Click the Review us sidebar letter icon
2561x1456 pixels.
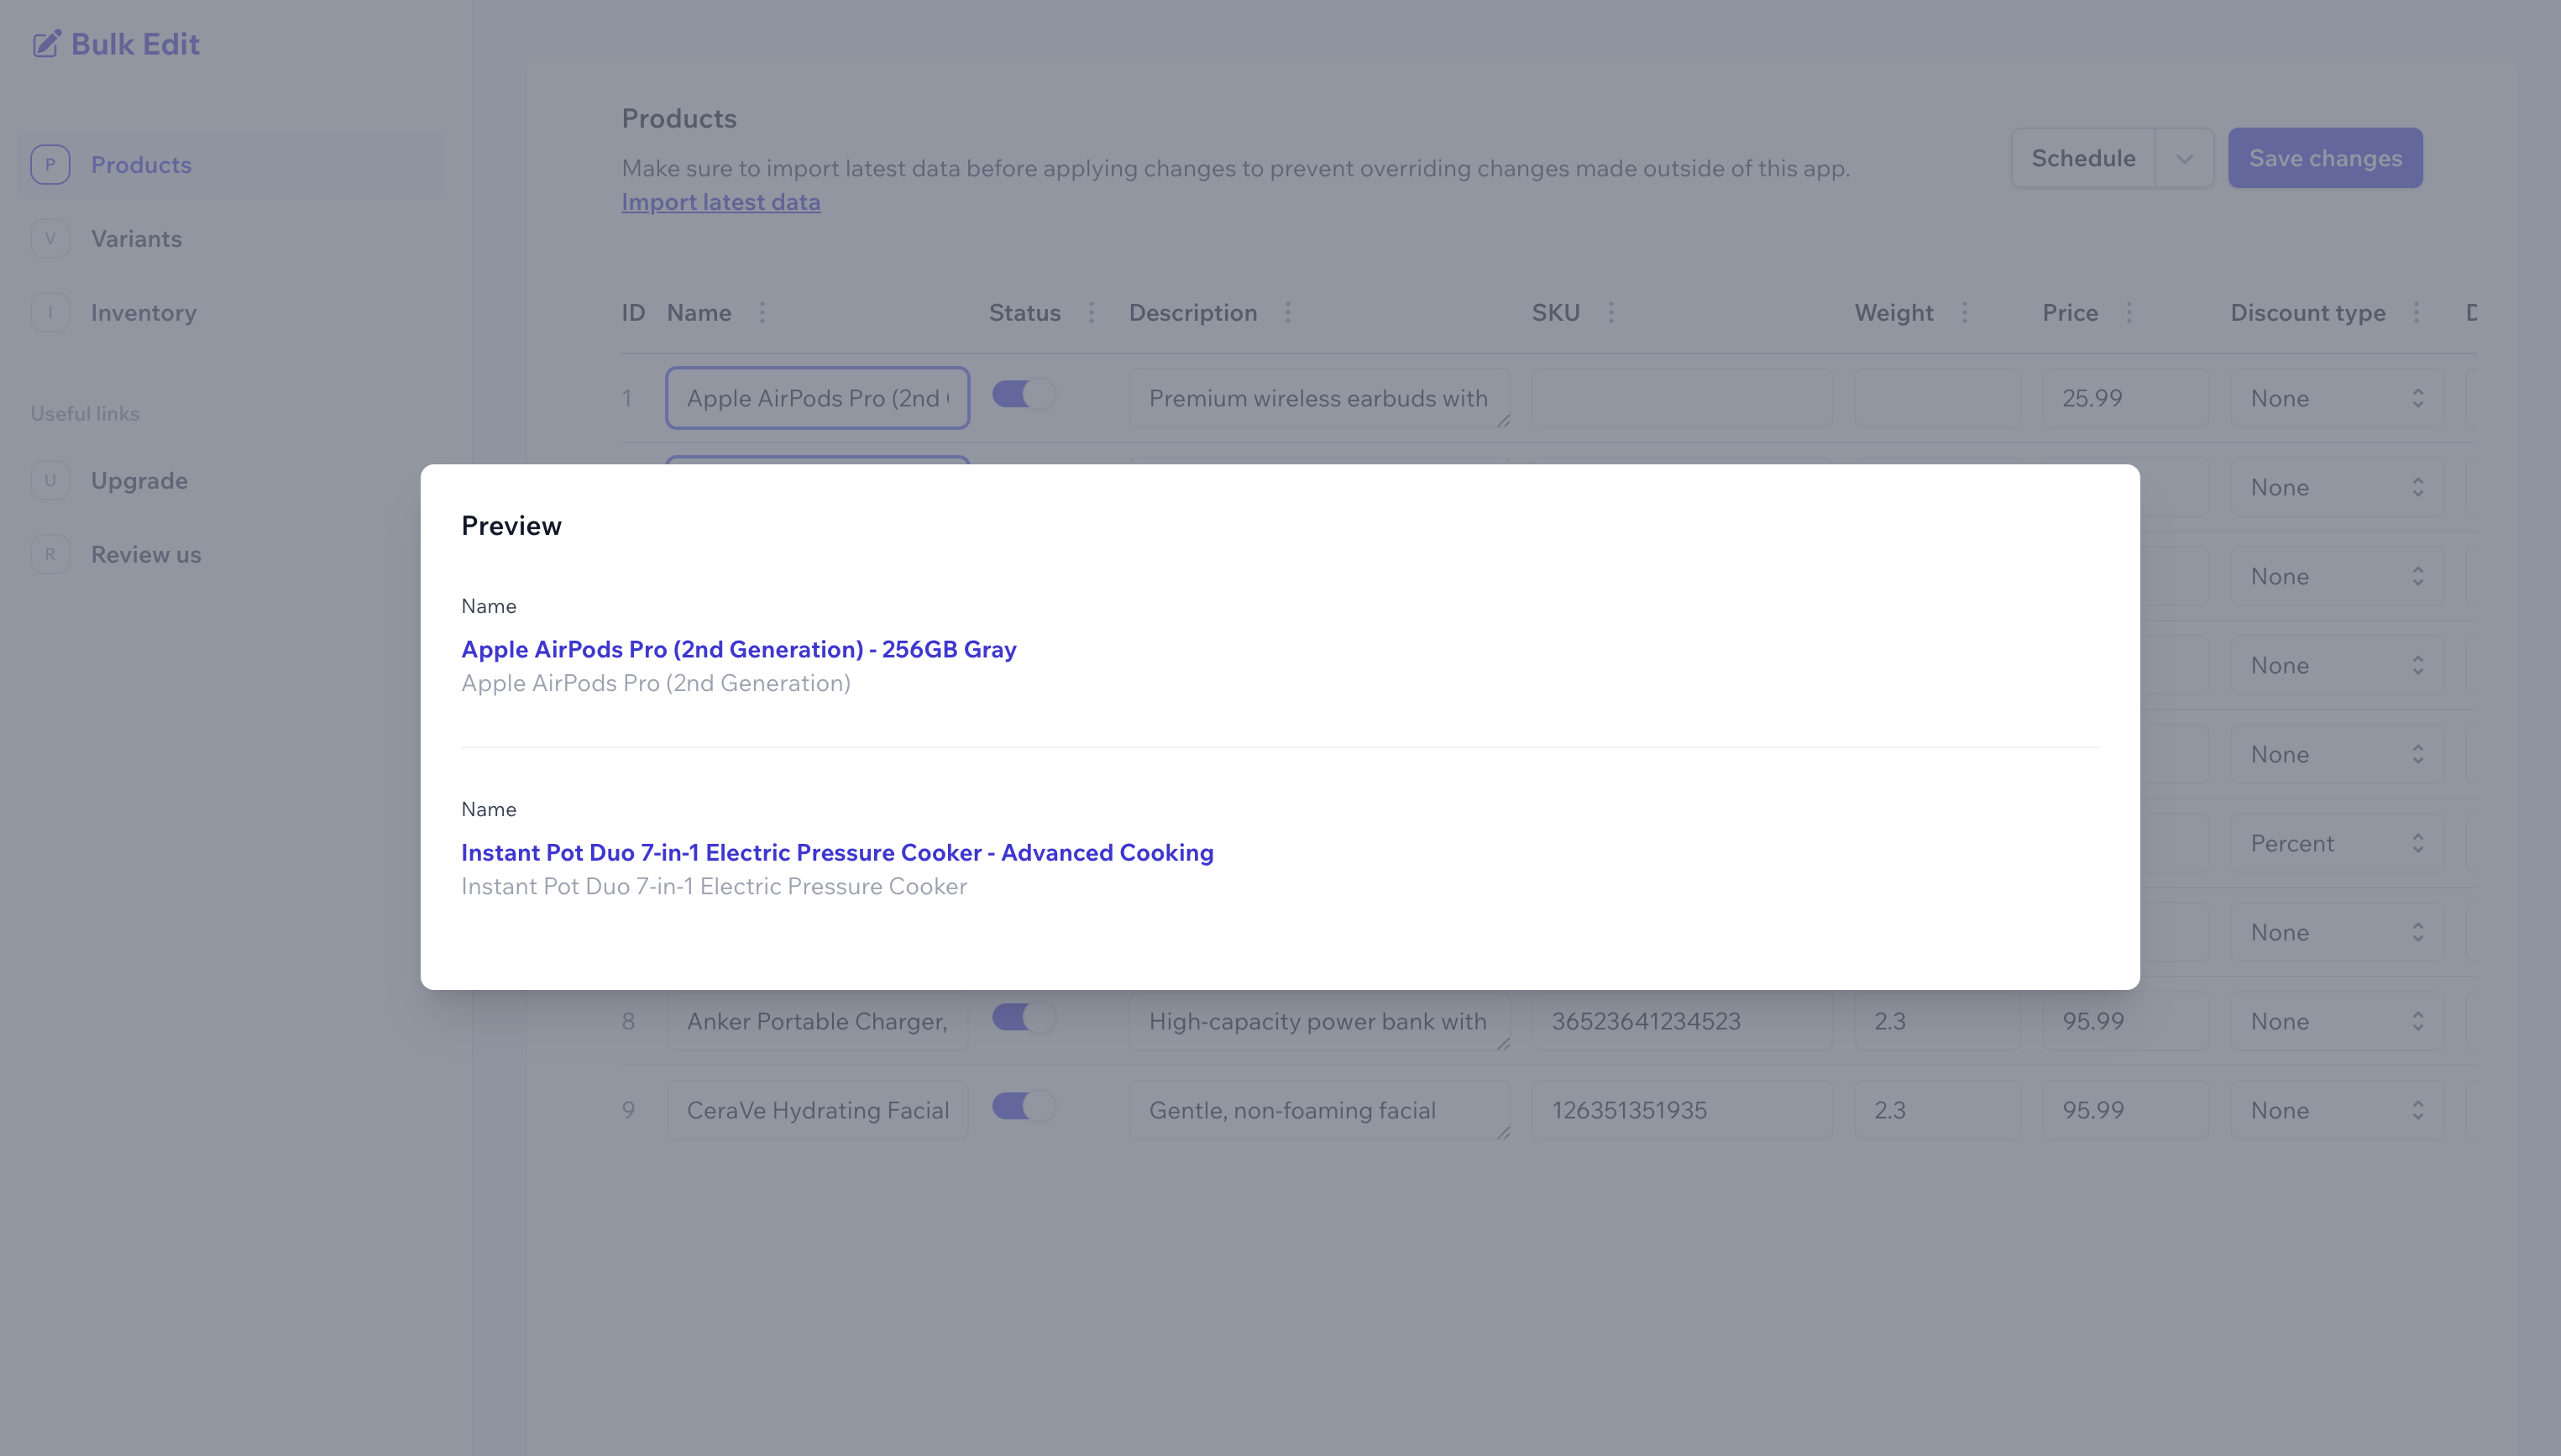point(50,555)
